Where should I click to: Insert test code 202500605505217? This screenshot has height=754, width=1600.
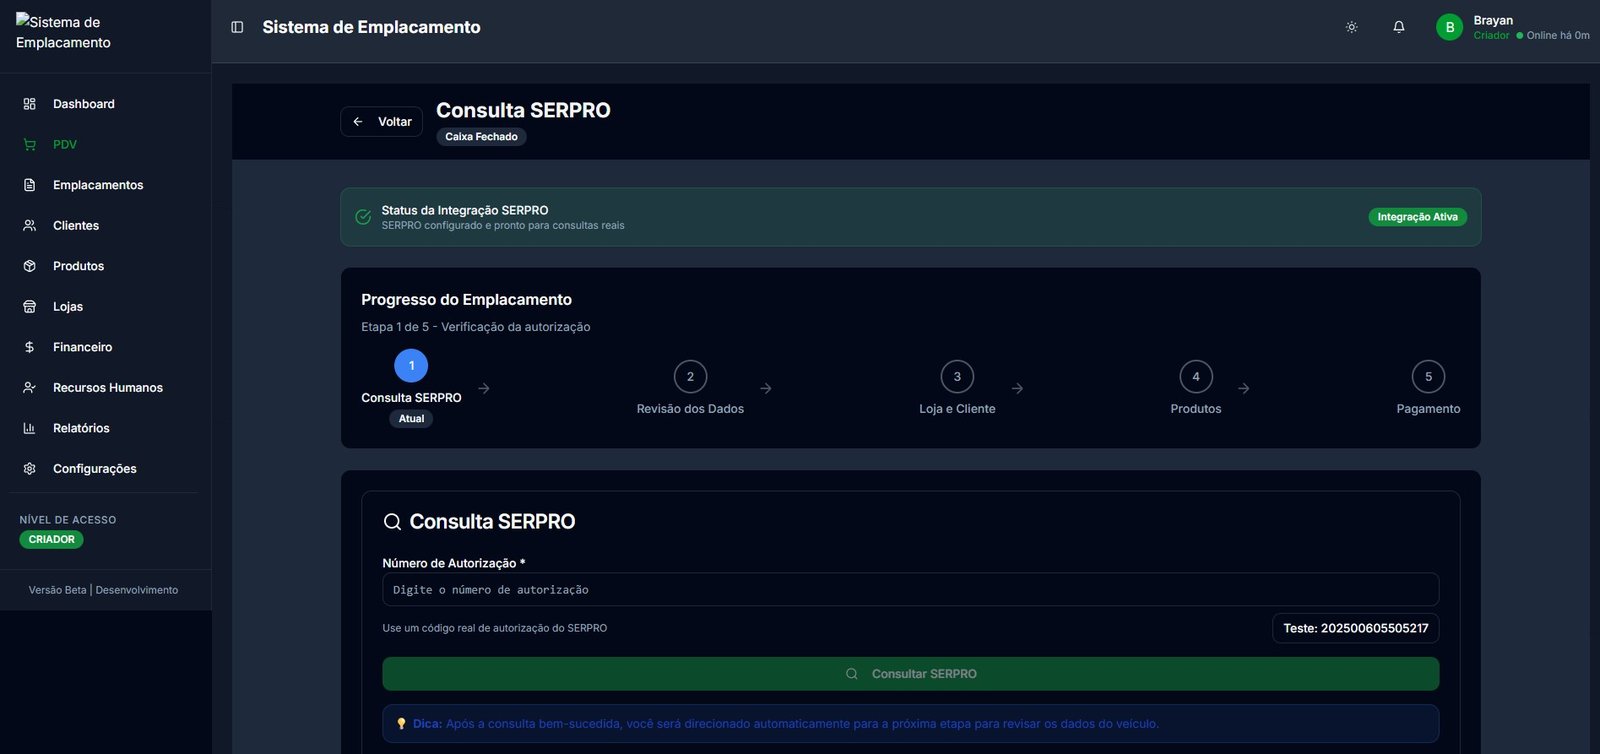(x=1355, y=628)
